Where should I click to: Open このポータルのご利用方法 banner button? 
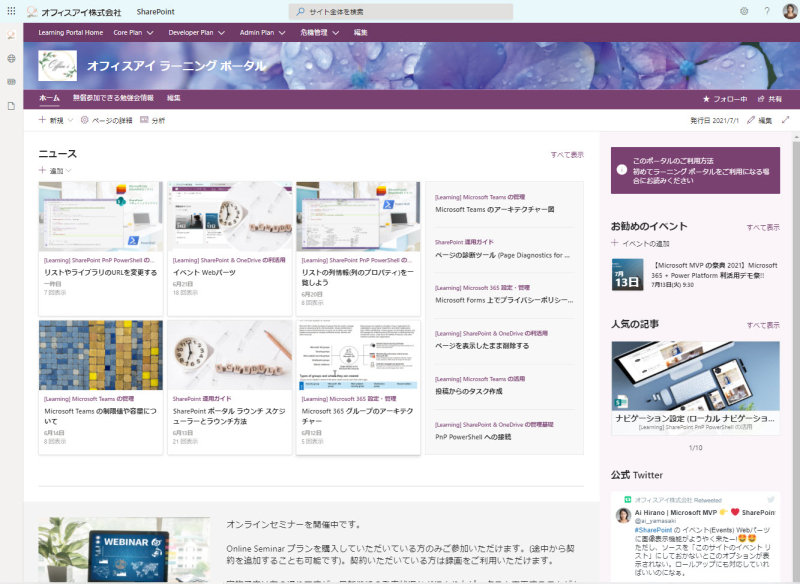pyautogui.click(x=695, y=170)
